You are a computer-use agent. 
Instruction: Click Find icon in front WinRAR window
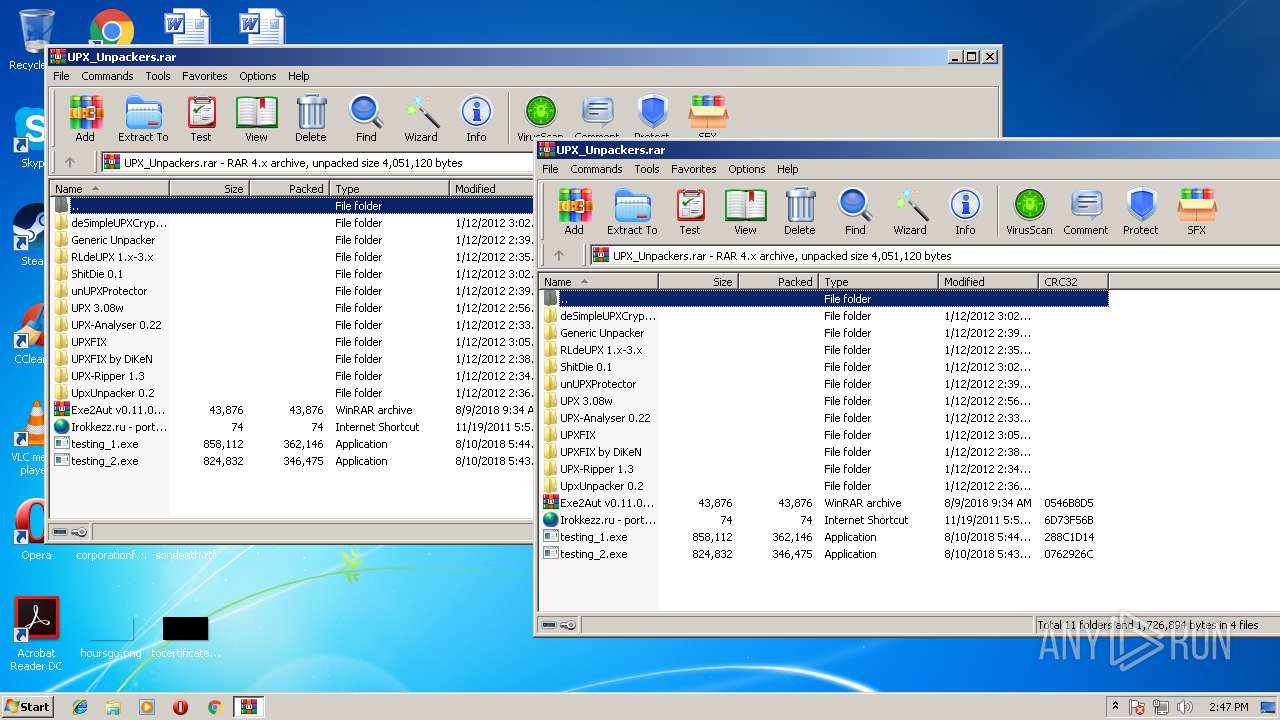pyautogui.click(x=855, y=212)
